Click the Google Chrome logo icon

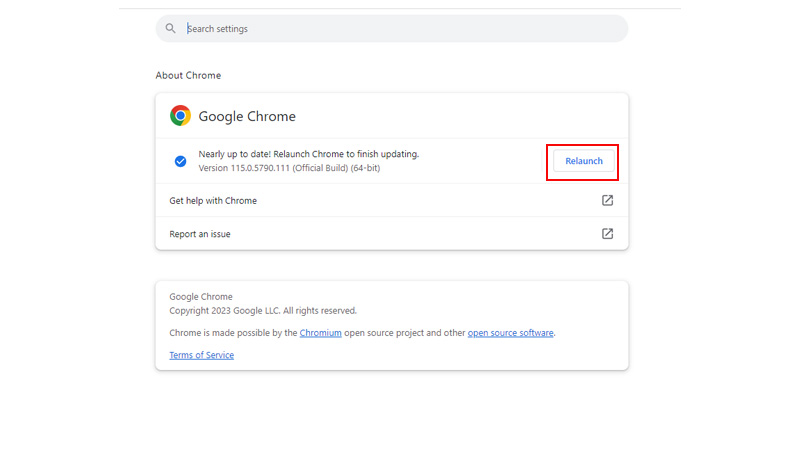tap(180, 116)
